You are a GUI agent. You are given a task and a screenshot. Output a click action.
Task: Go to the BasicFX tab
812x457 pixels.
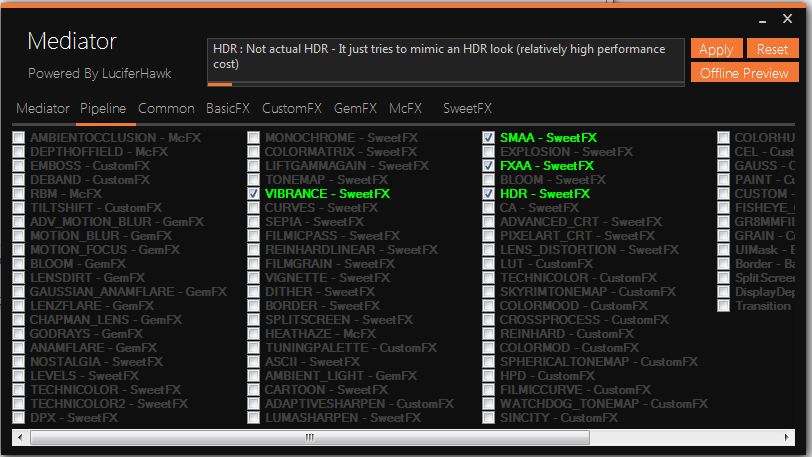pyautogui.click(x=228, y=108)
